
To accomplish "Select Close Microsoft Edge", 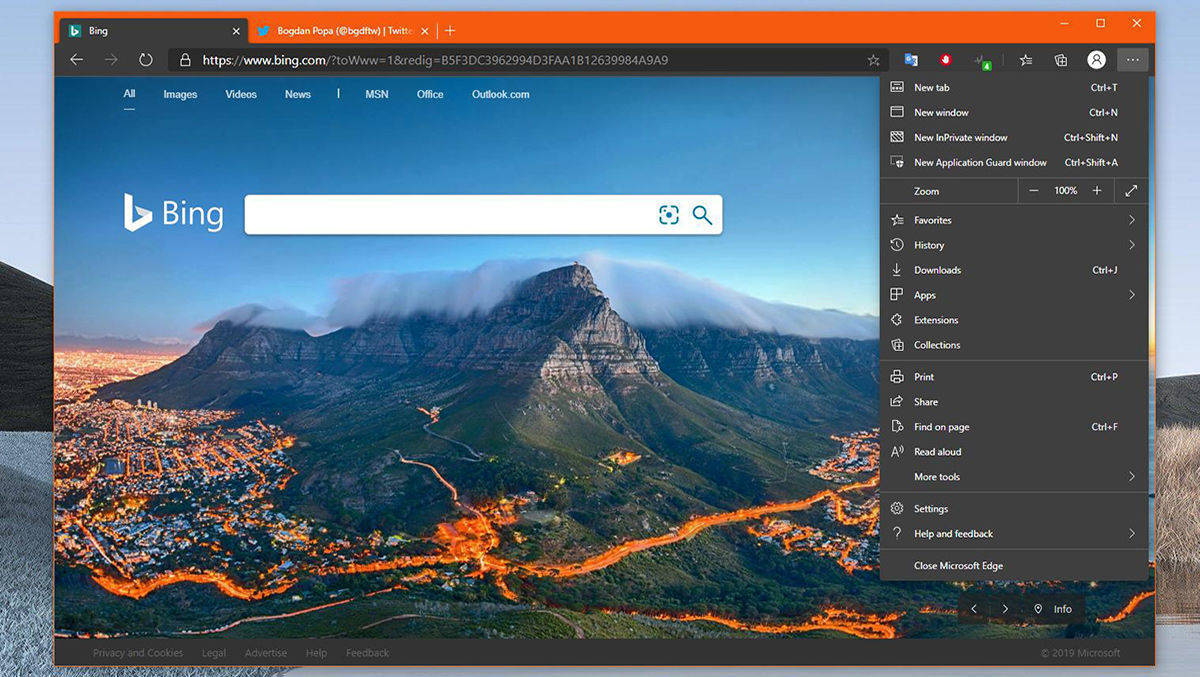I will (1014, 566).
